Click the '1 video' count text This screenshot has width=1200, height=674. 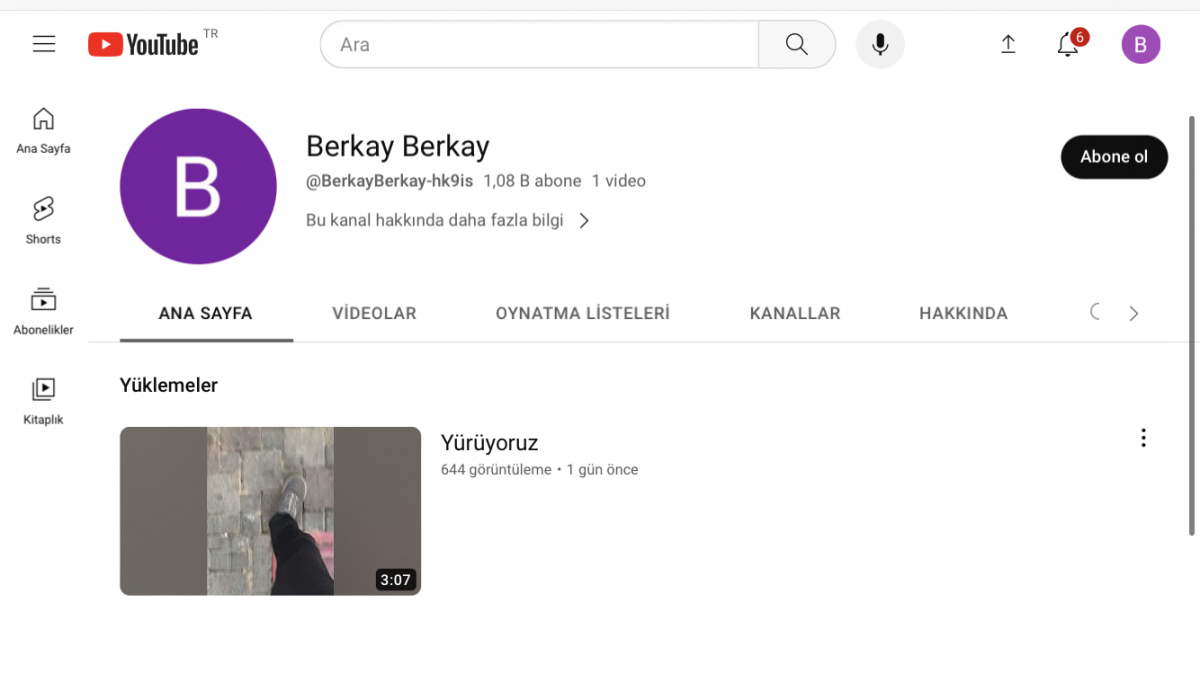pos(619,181)
